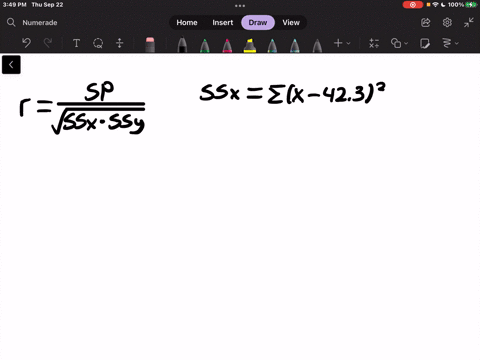Choose the Lasso Select tool
Viewport: 480px width, 360px height.
coord(98,43)
